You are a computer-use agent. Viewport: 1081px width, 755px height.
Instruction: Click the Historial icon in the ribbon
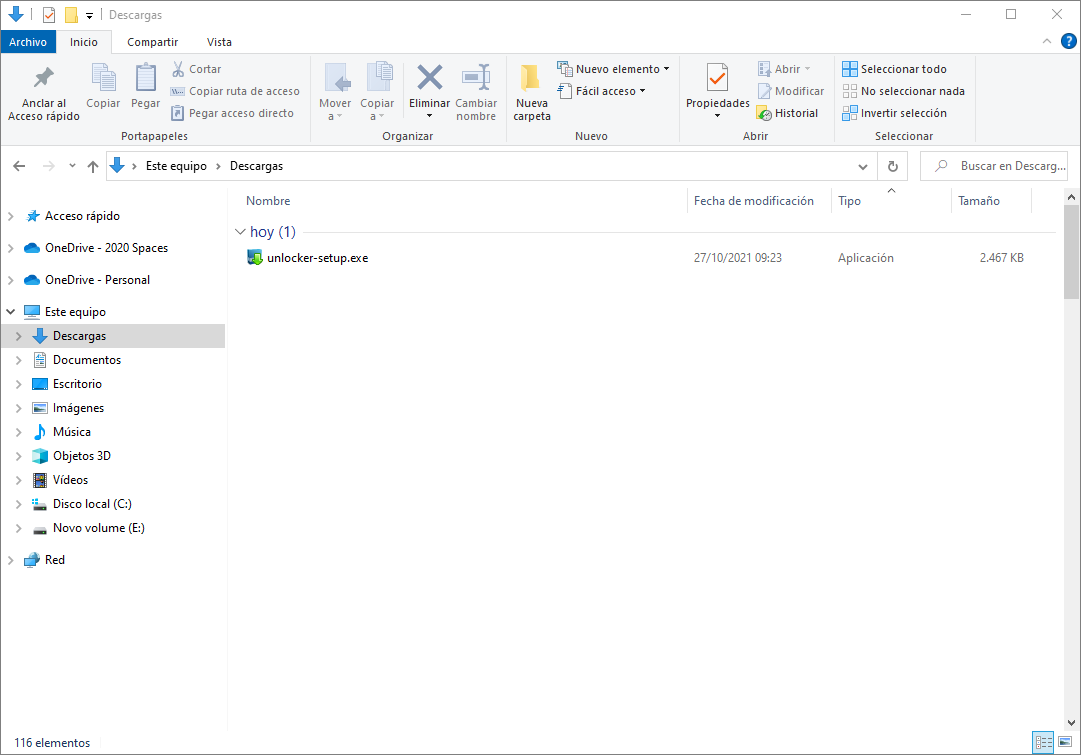click(764, 114)
